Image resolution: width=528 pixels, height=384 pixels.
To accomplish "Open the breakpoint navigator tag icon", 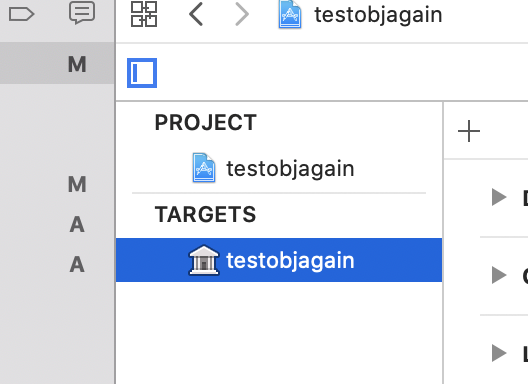I will click(x=21, y=14).
